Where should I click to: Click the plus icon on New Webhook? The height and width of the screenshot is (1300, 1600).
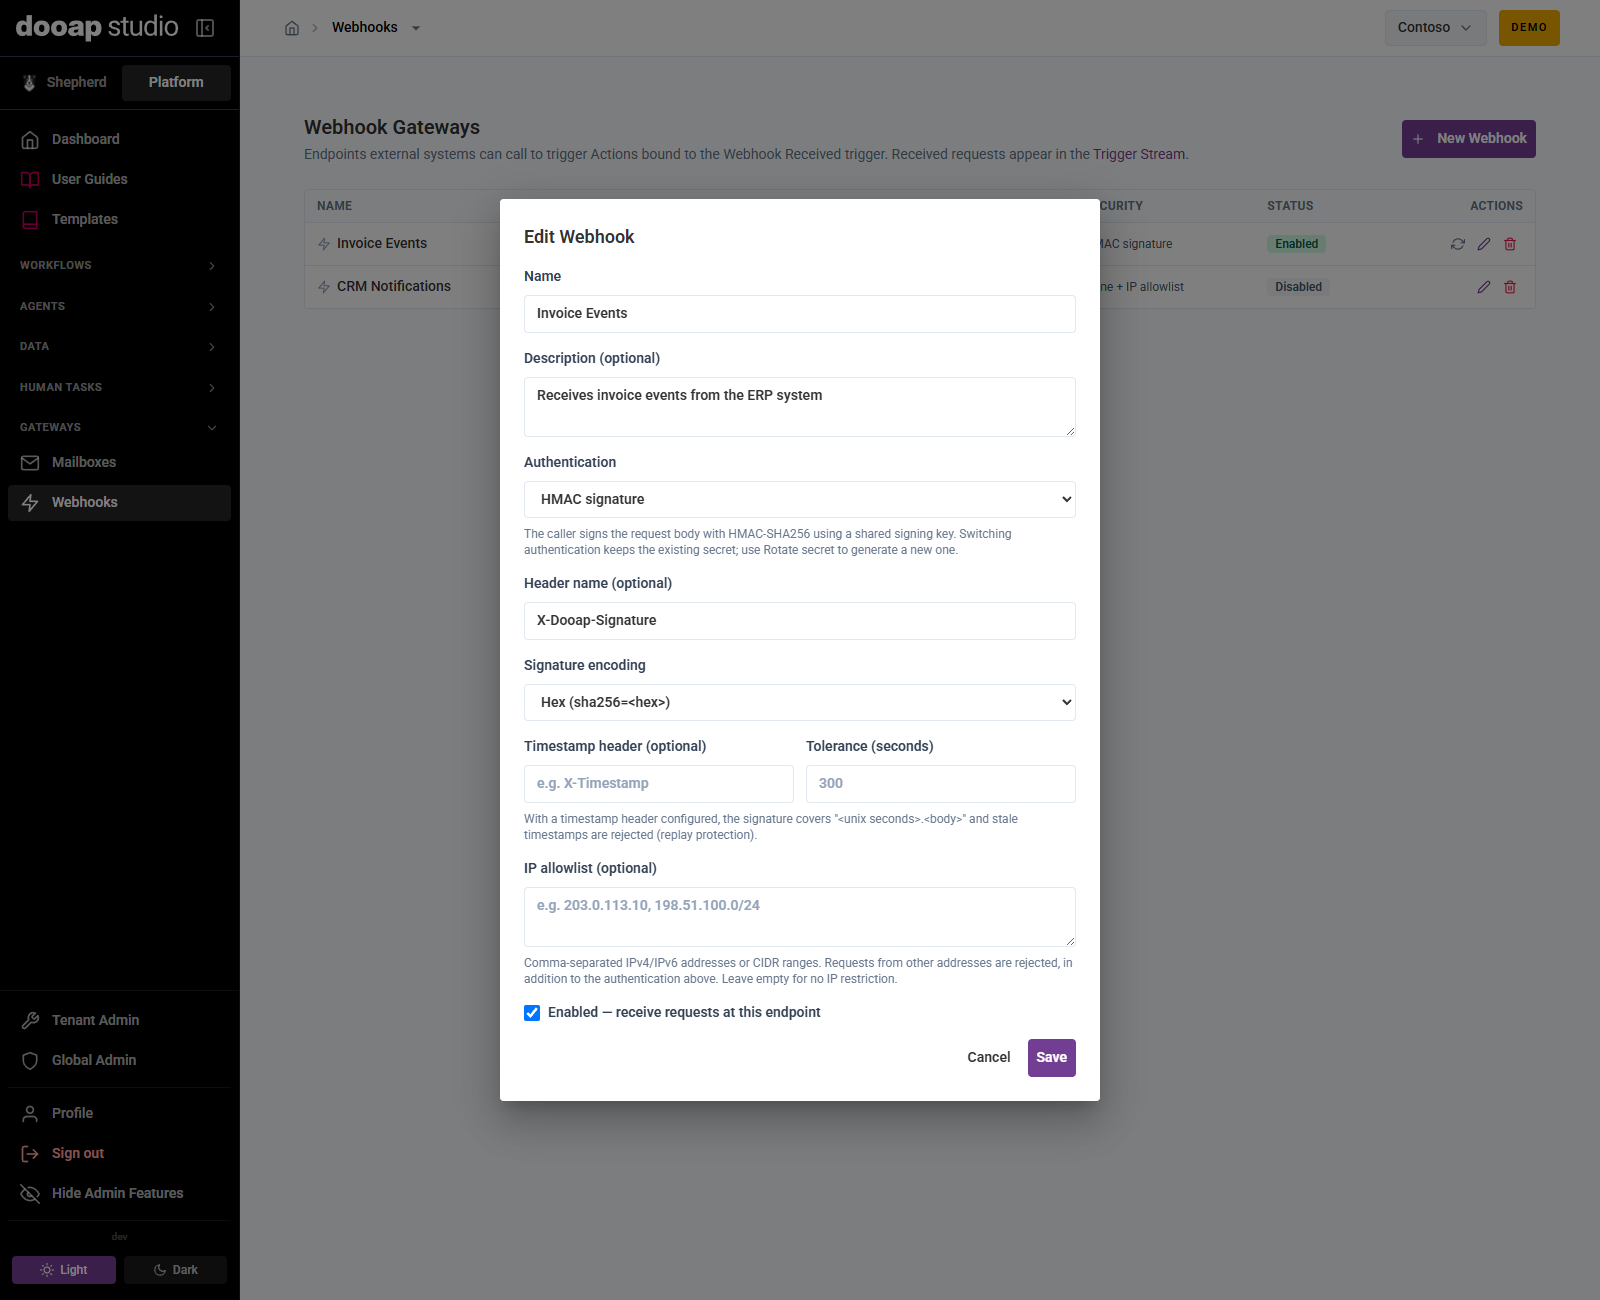coord(1418,139)
